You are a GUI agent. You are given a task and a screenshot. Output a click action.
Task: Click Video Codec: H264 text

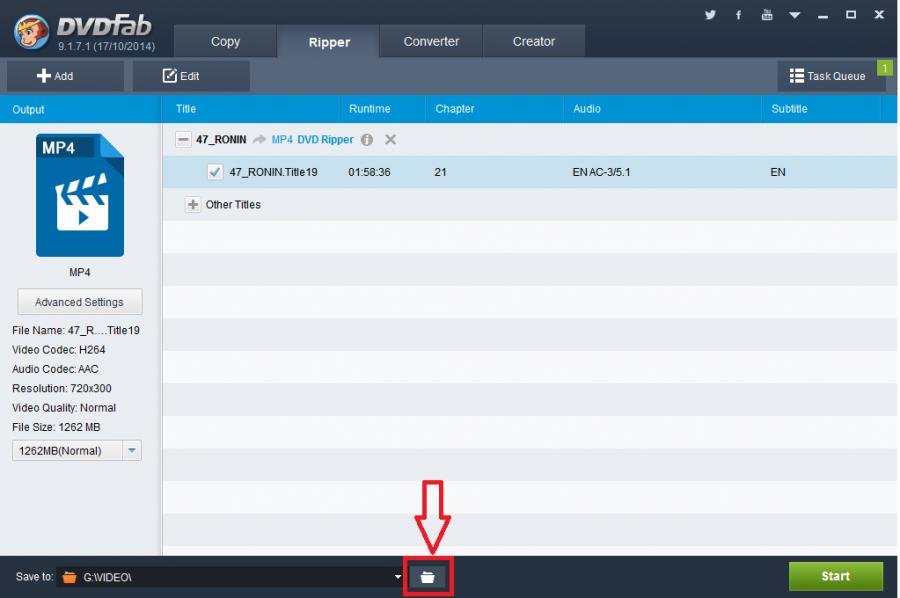pos(59,350)
